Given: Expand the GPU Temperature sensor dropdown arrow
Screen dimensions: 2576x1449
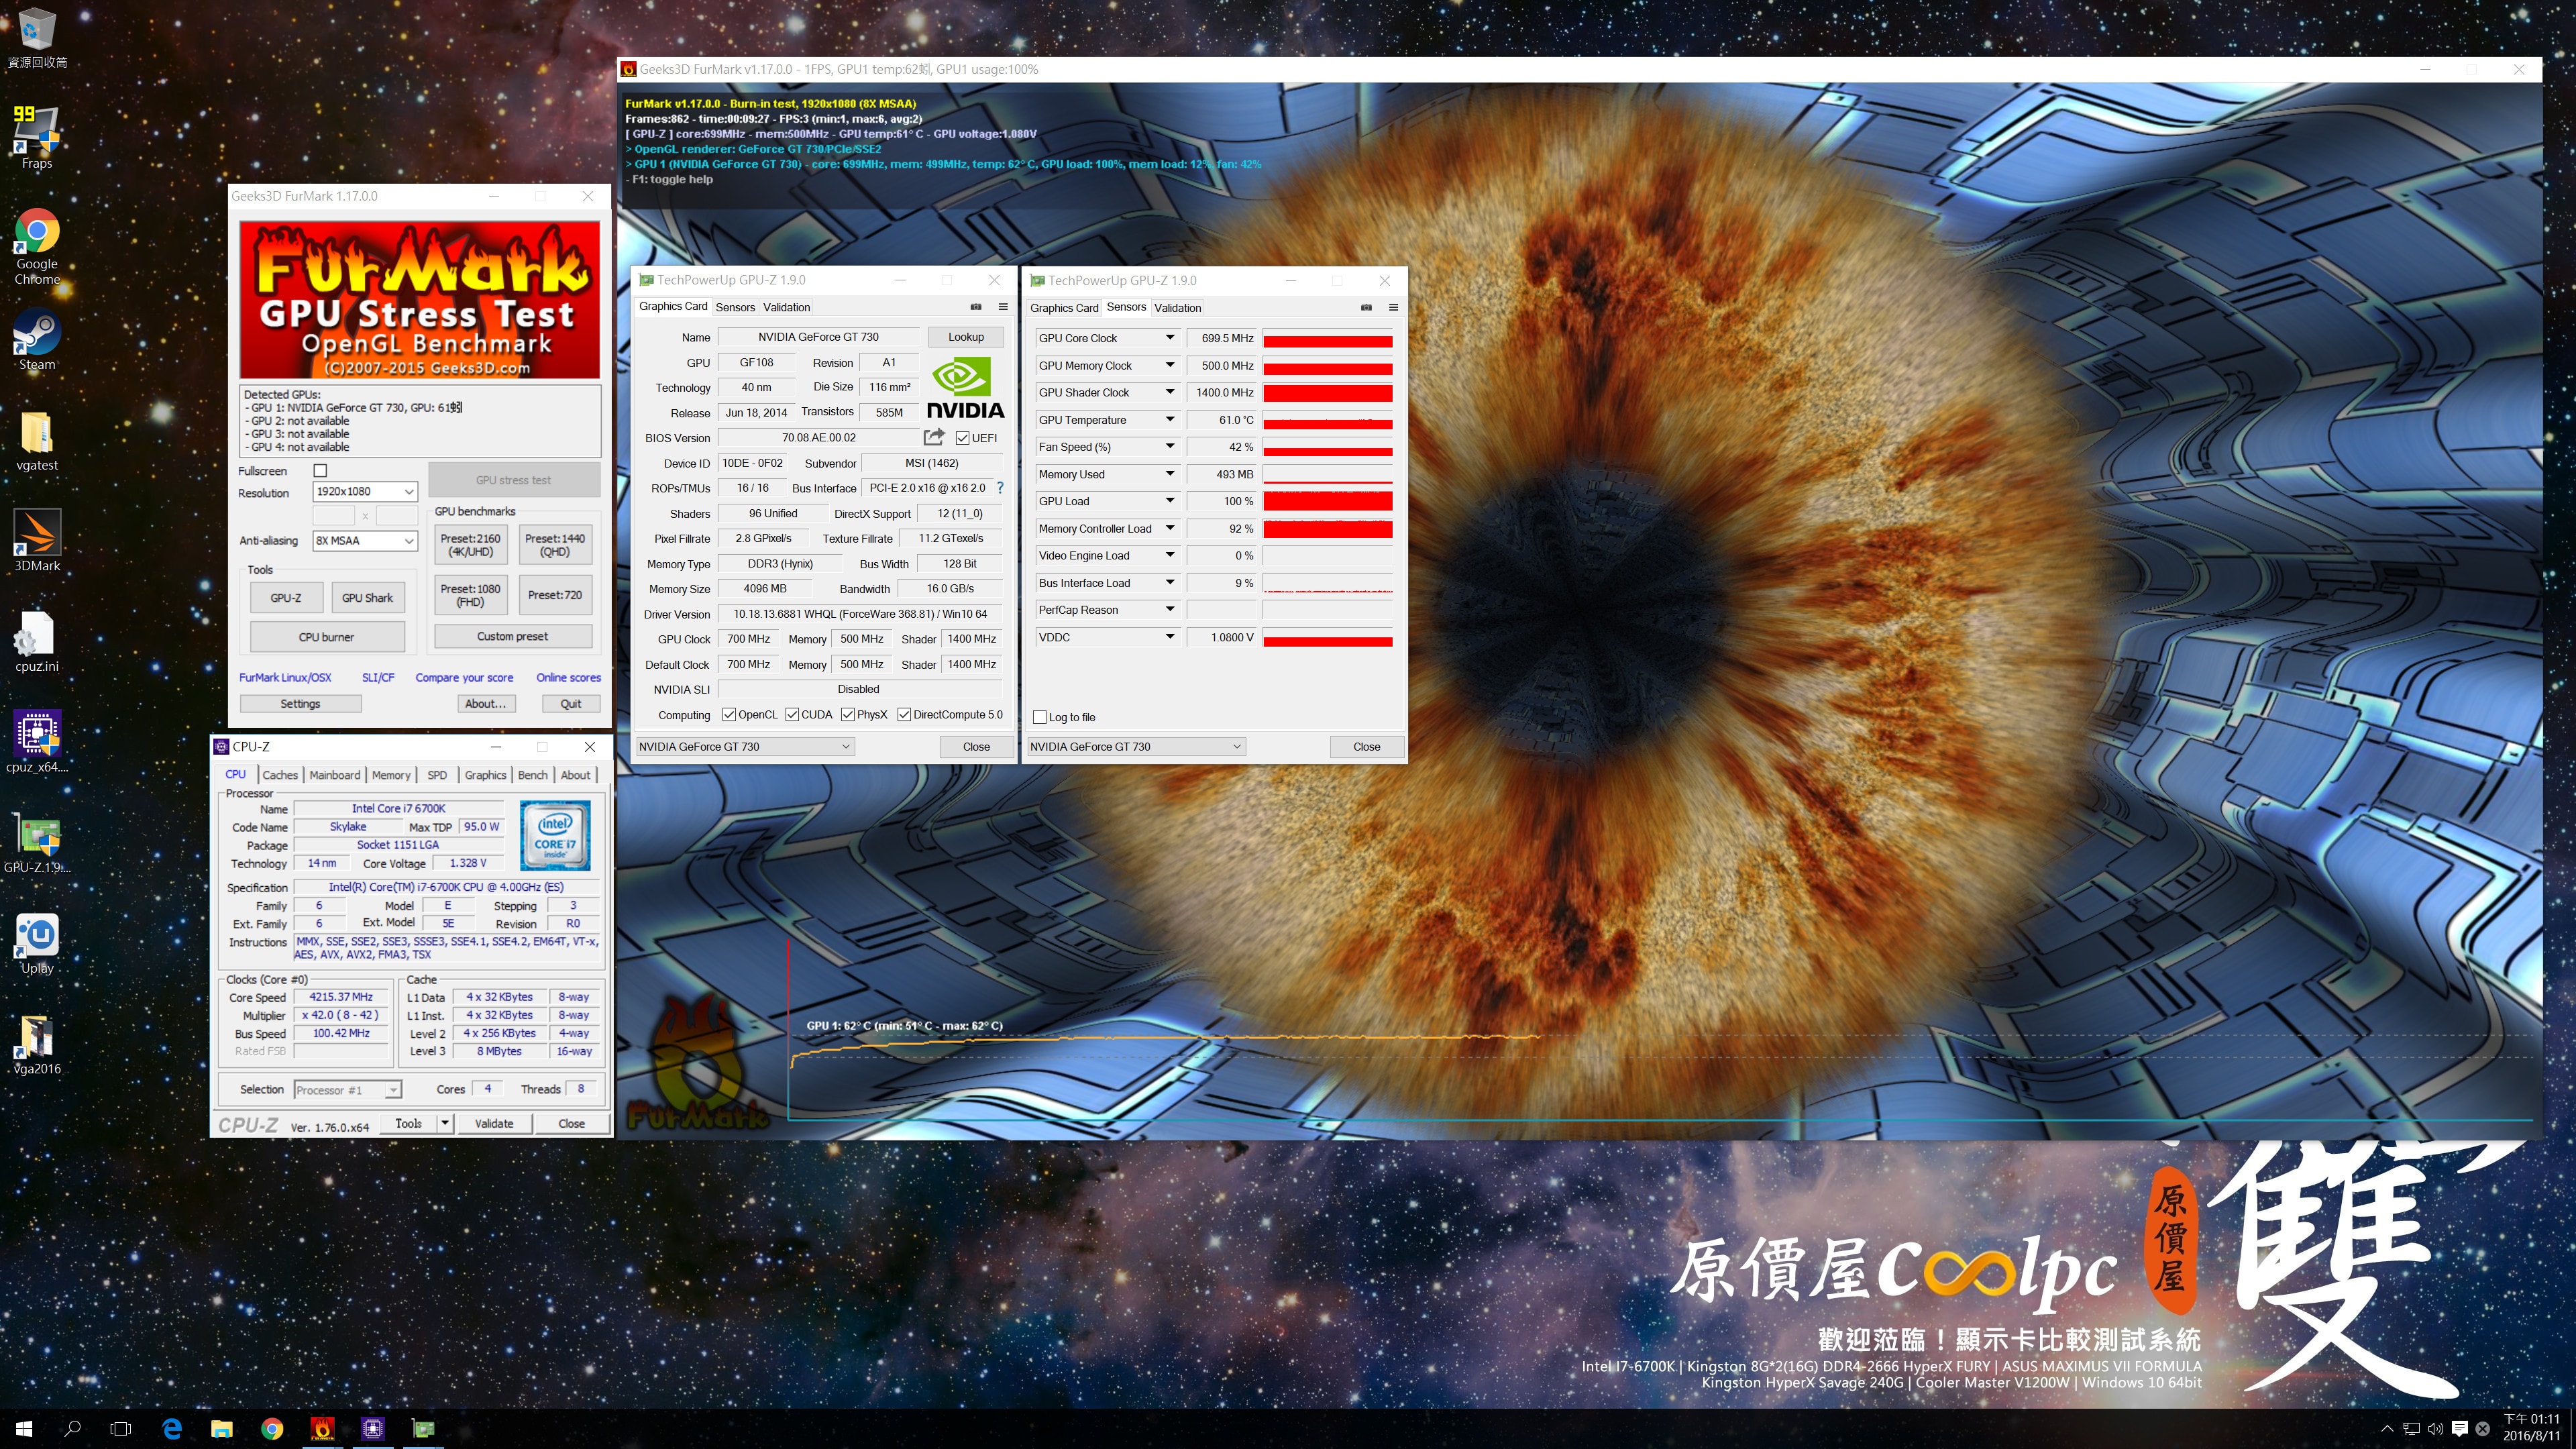Looking at the screenshot, I should [x=1169, y=420].
